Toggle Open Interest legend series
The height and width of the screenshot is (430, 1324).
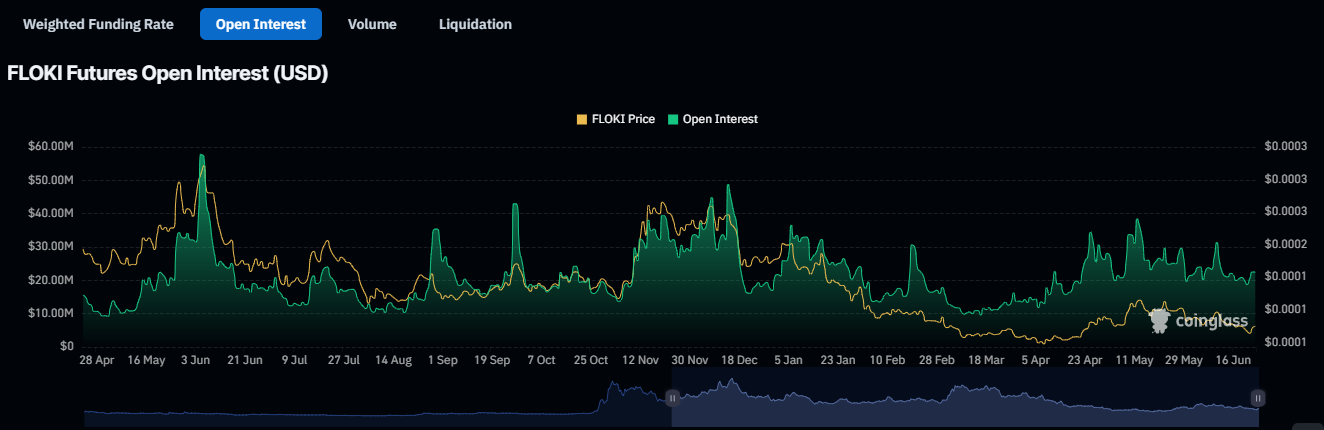point(713,119)
